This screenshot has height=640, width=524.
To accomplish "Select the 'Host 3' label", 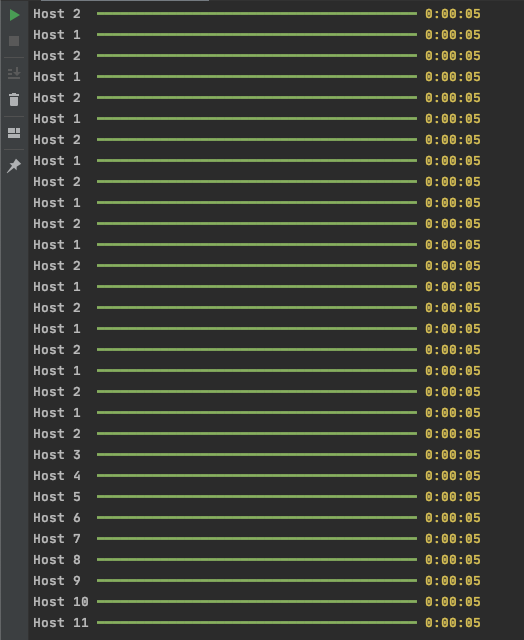I will 57,455.
